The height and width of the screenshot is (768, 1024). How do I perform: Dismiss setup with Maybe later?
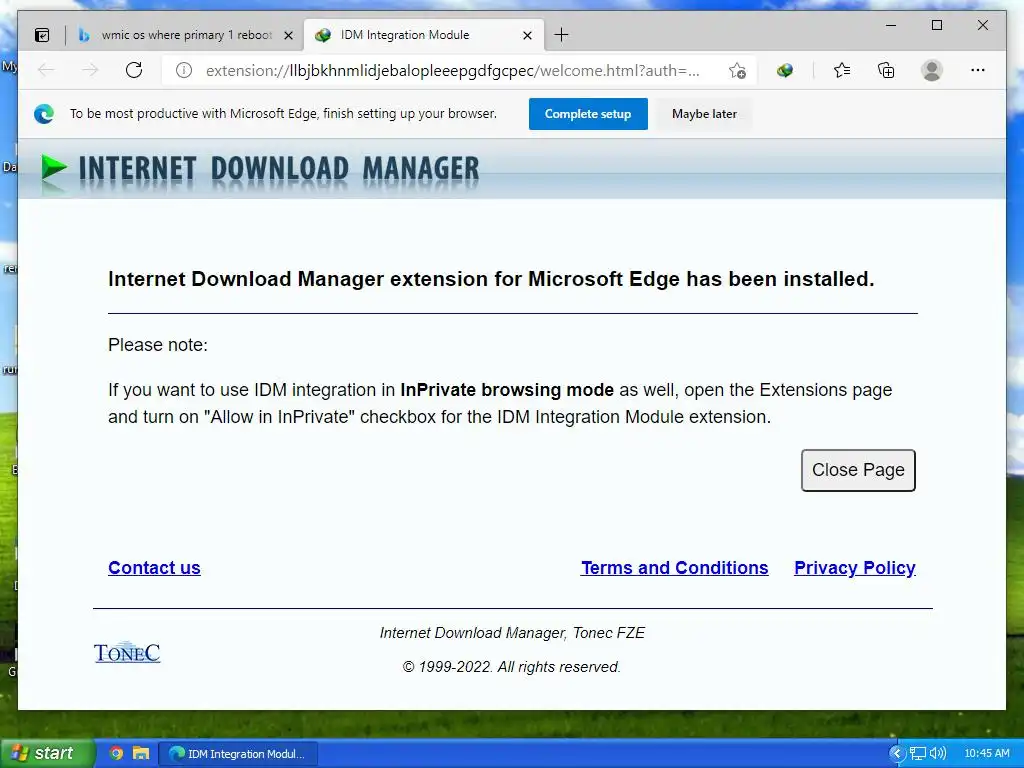pos(704,114)
